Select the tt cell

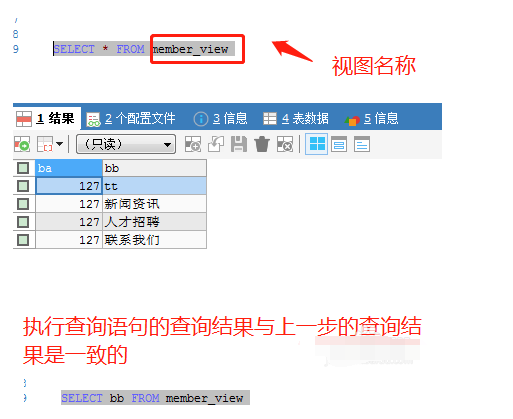(154, 186)
